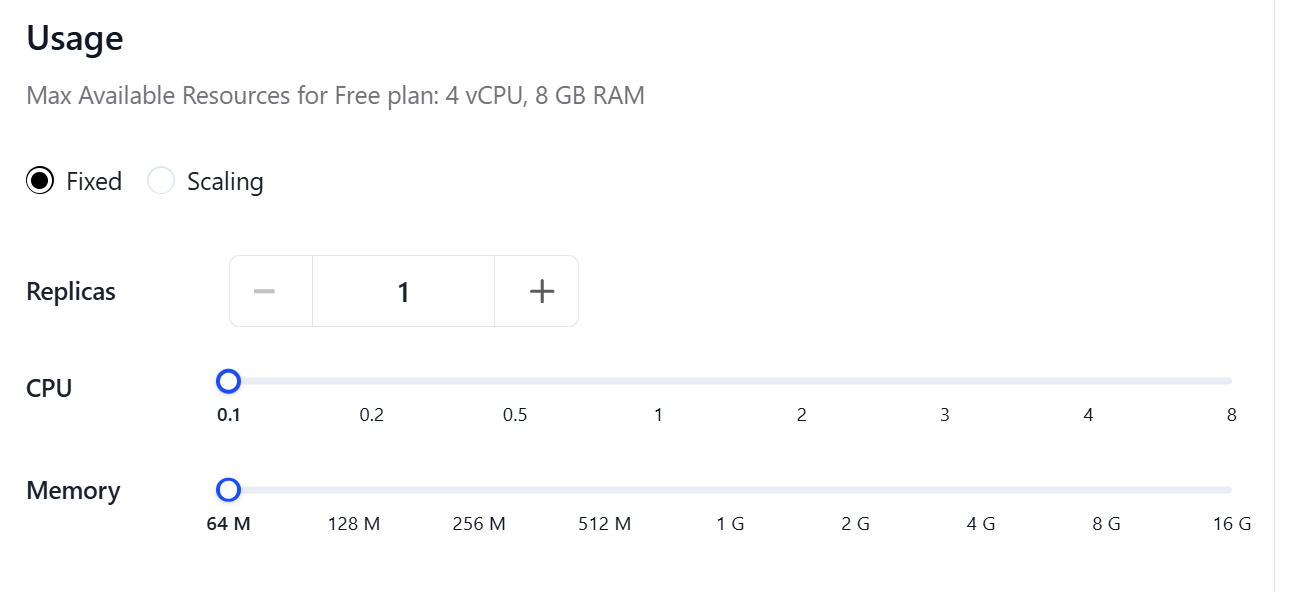
Task: Set Memory to 8 G mark
Action: tap(1106, 490)
